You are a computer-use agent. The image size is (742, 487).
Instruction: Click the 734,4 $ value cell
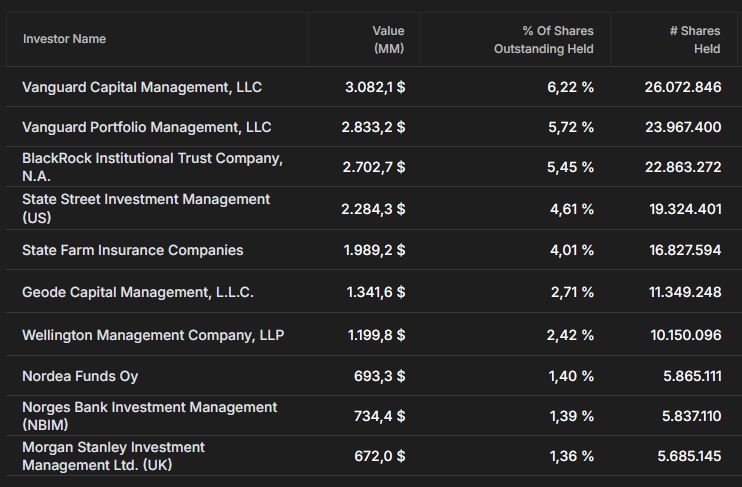pyautogui.click(x=380, y=416)
